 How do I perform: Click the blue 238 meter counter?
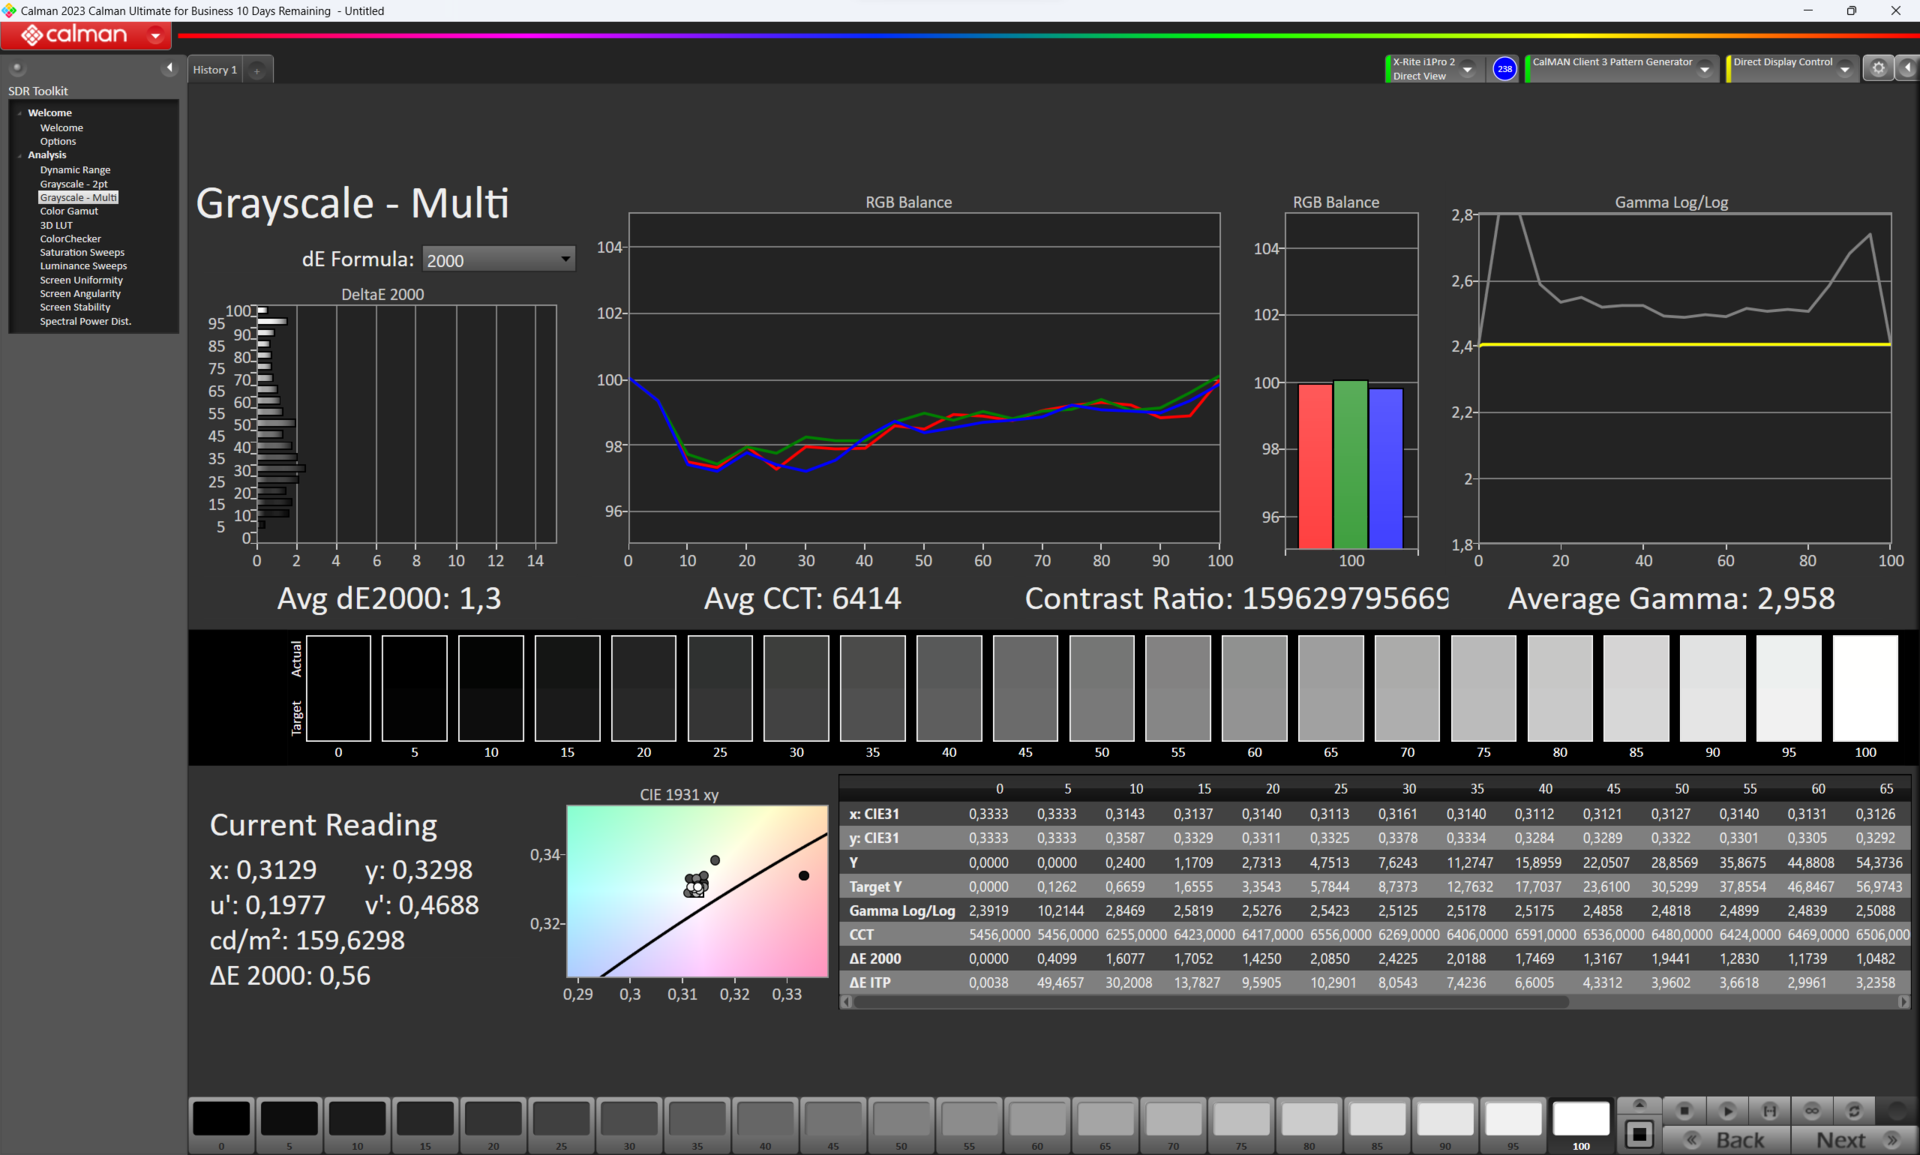tap(1504, 69)
